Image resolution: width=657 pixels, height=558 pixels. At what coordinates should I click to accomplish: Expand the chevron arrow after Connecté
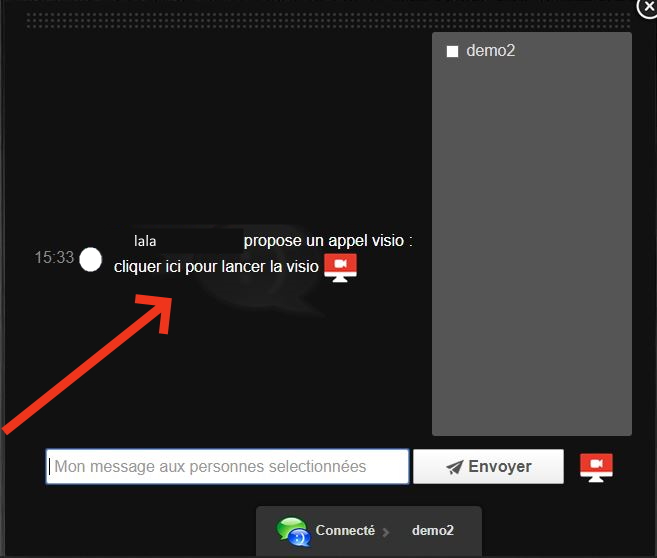(x=386, y=532)
